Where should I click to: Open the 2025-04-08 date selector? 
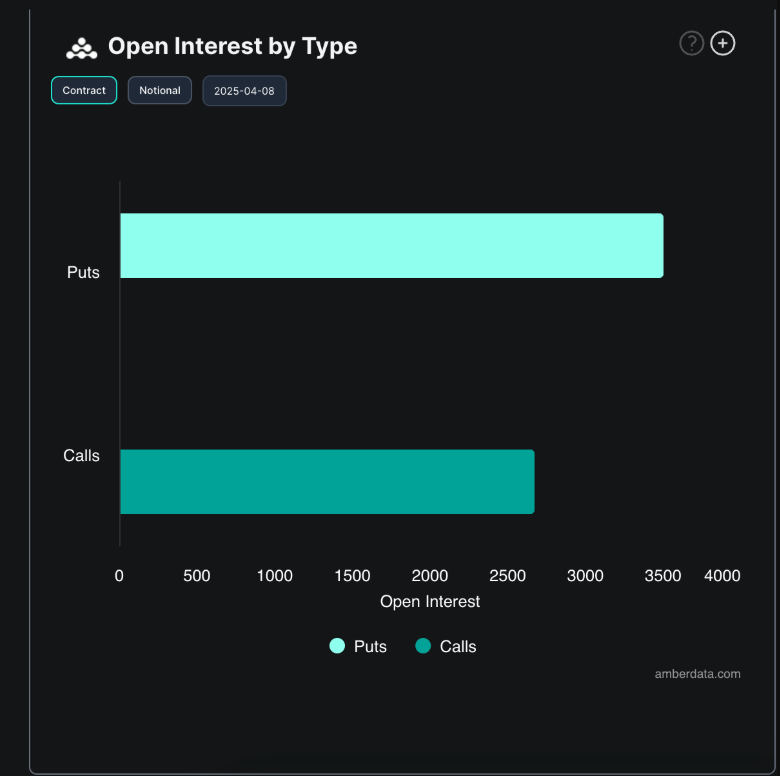tap(244, 91)
